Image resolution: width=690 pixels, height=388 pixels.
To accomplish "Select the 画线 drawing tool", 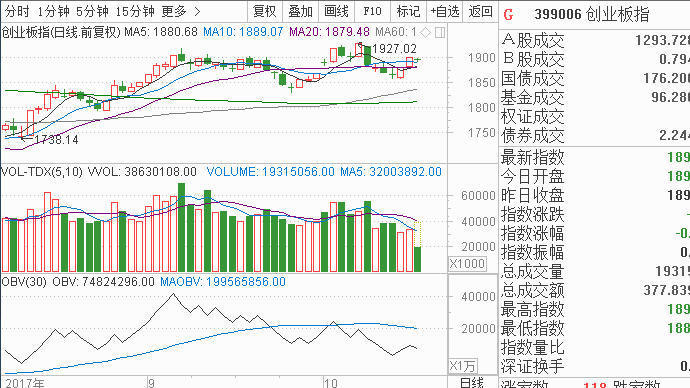I will [336, 11].
